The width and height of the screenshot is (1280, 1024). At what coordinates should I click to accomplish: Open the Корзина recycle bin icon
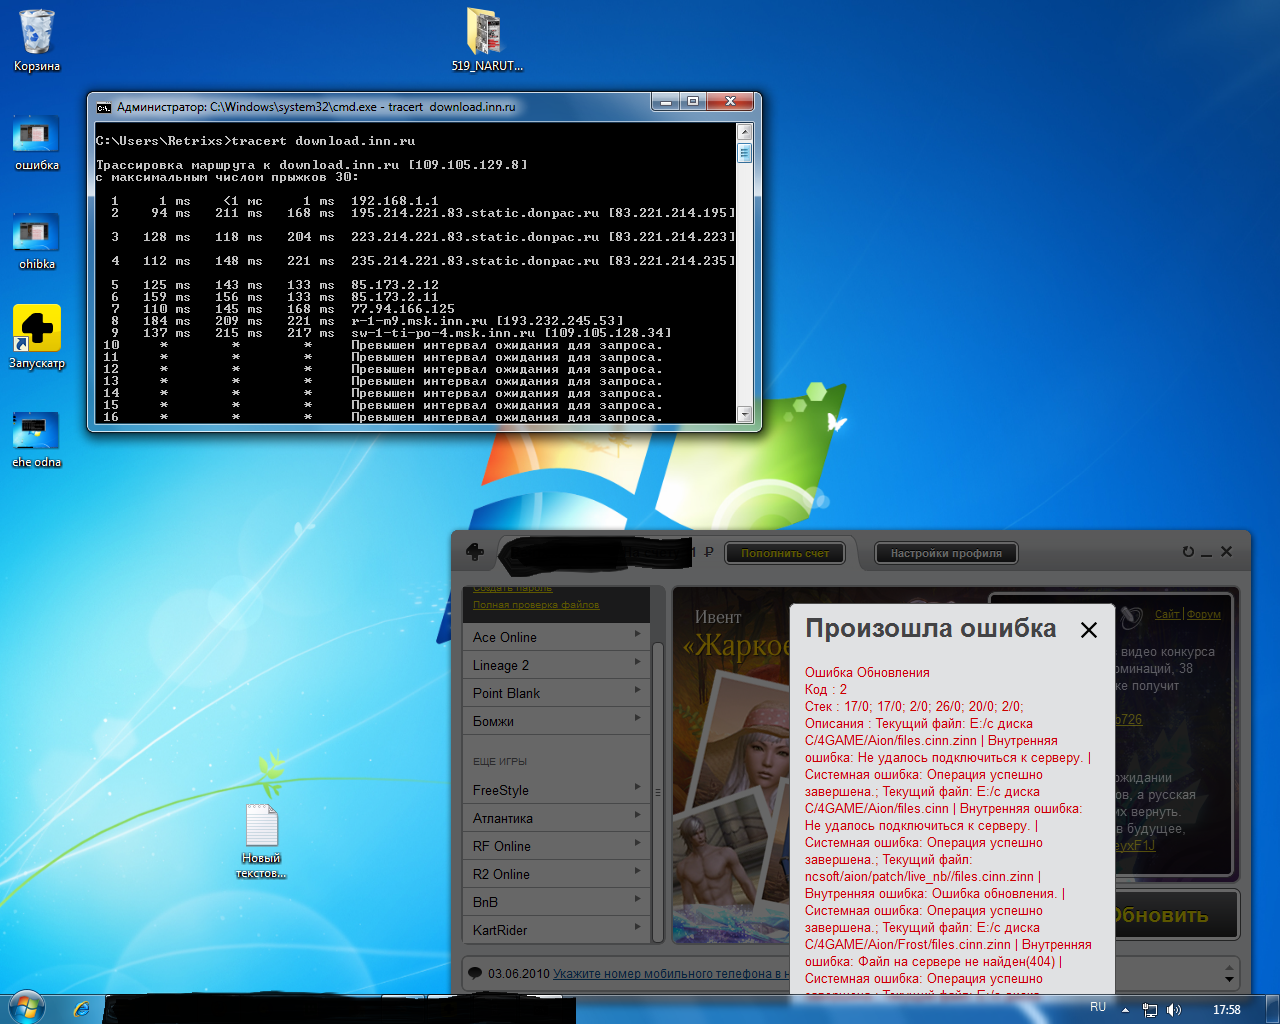pyautogui.click(x=36, y=35)
